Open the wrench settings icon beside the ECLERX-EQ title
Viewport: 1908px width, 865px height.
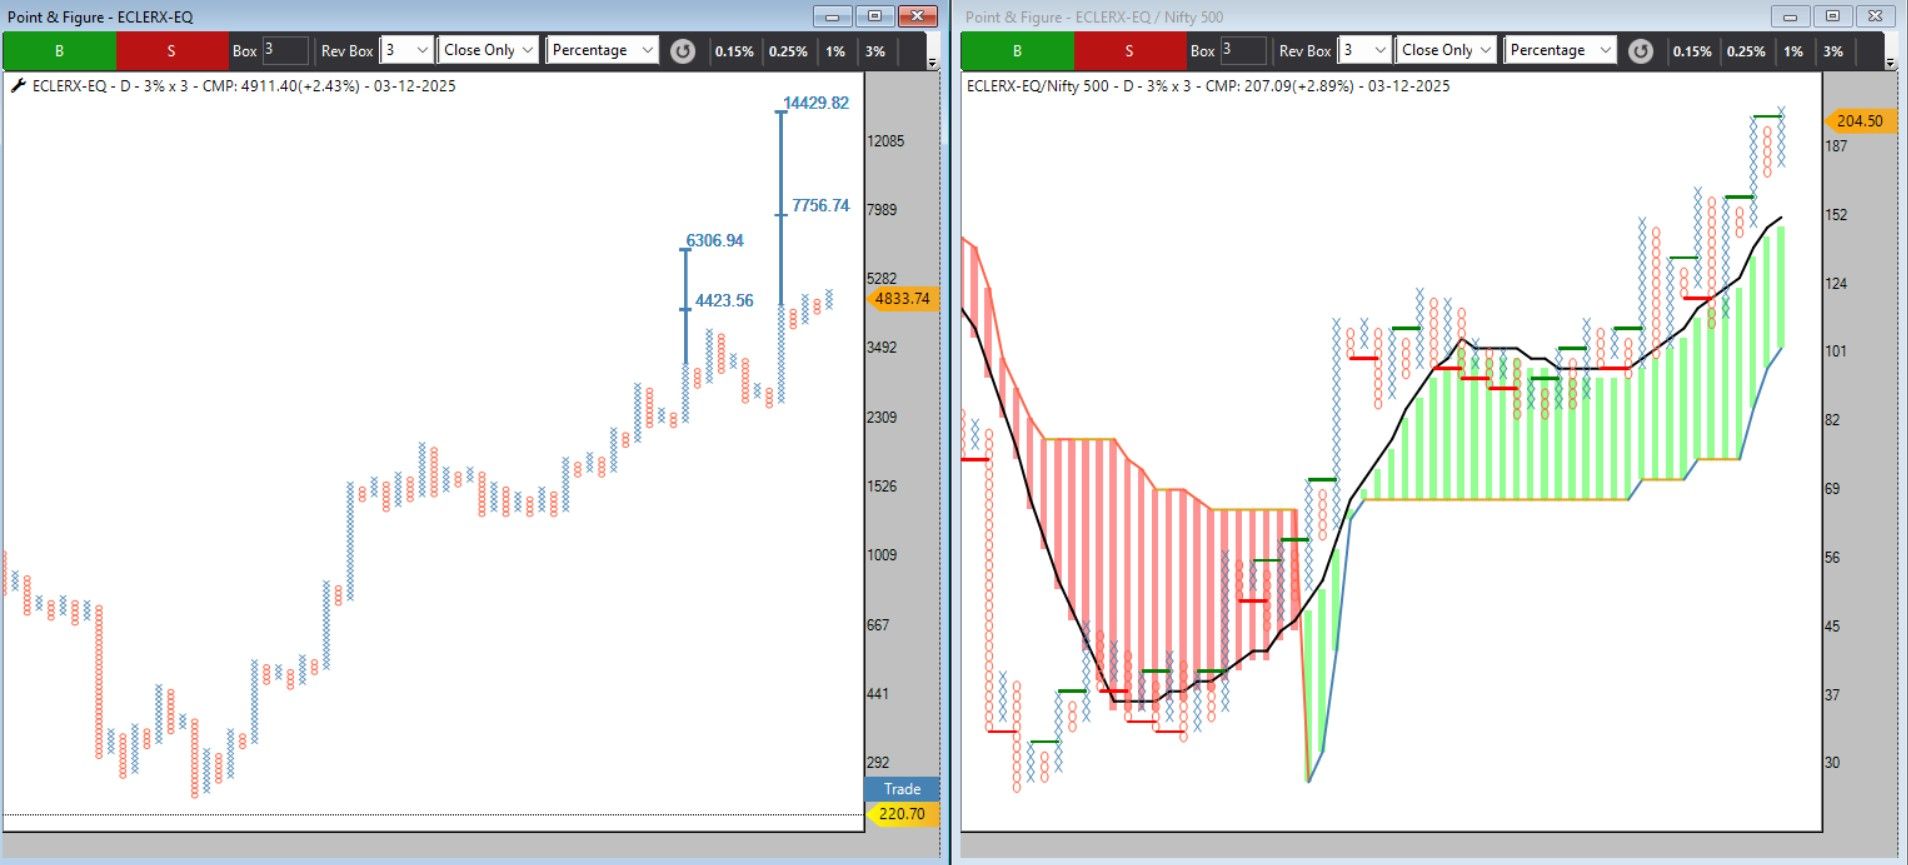click(x=17, y=86)
